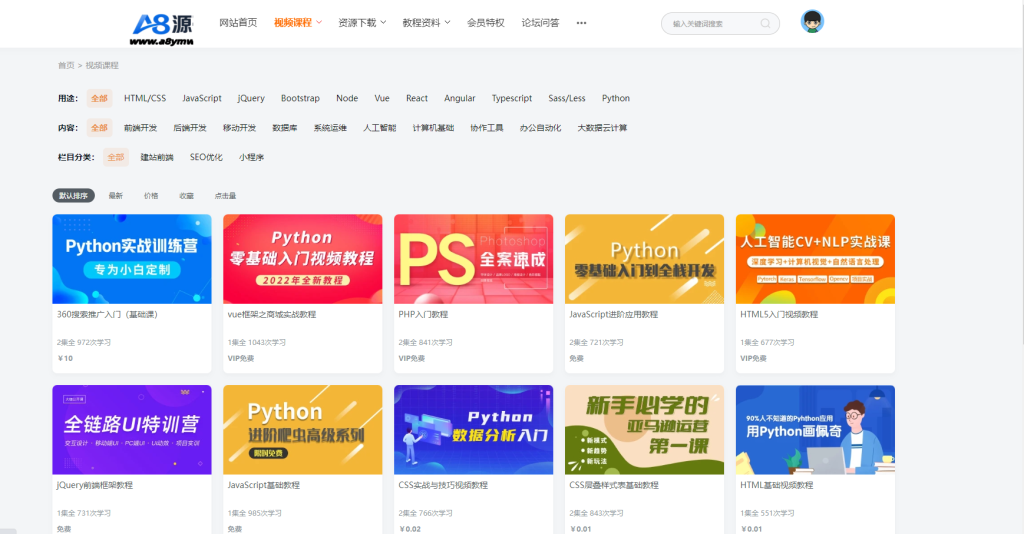The height and width of the screenshot is (534, 1024).
Task: Filter 栏目分类 by 小程序
Action: pos(251,157)
